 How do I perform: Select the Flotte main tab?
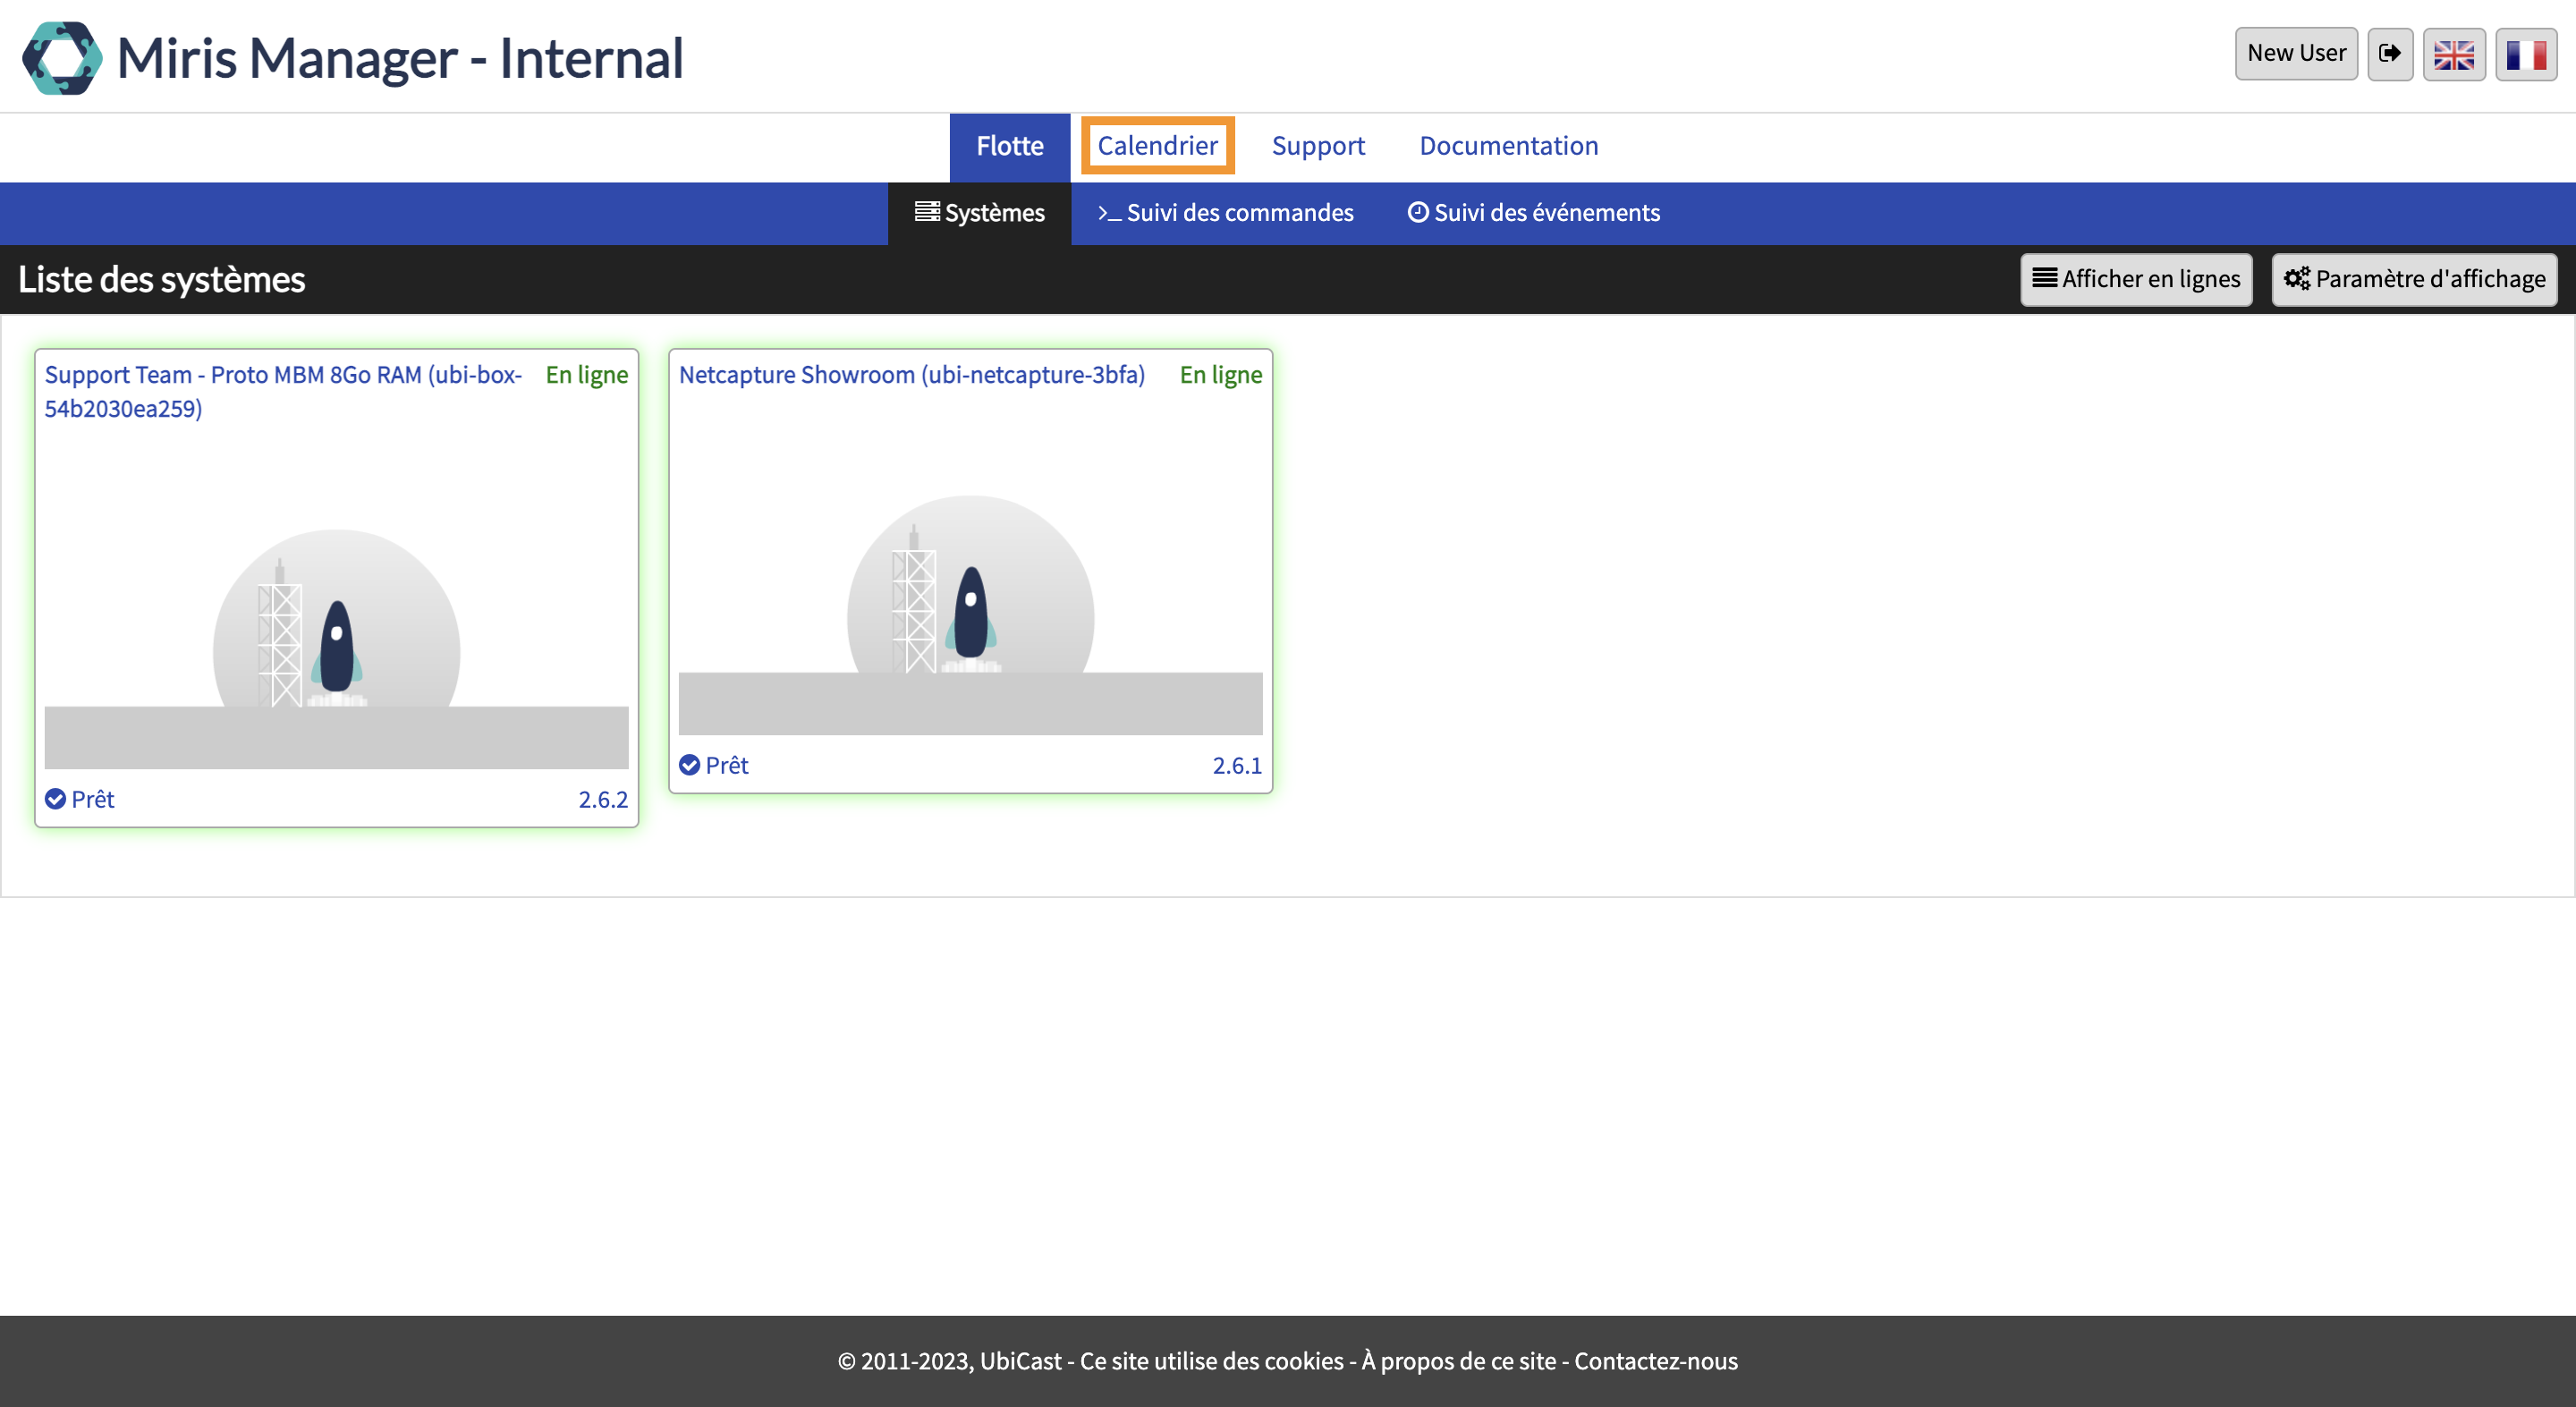[1009, 145]
